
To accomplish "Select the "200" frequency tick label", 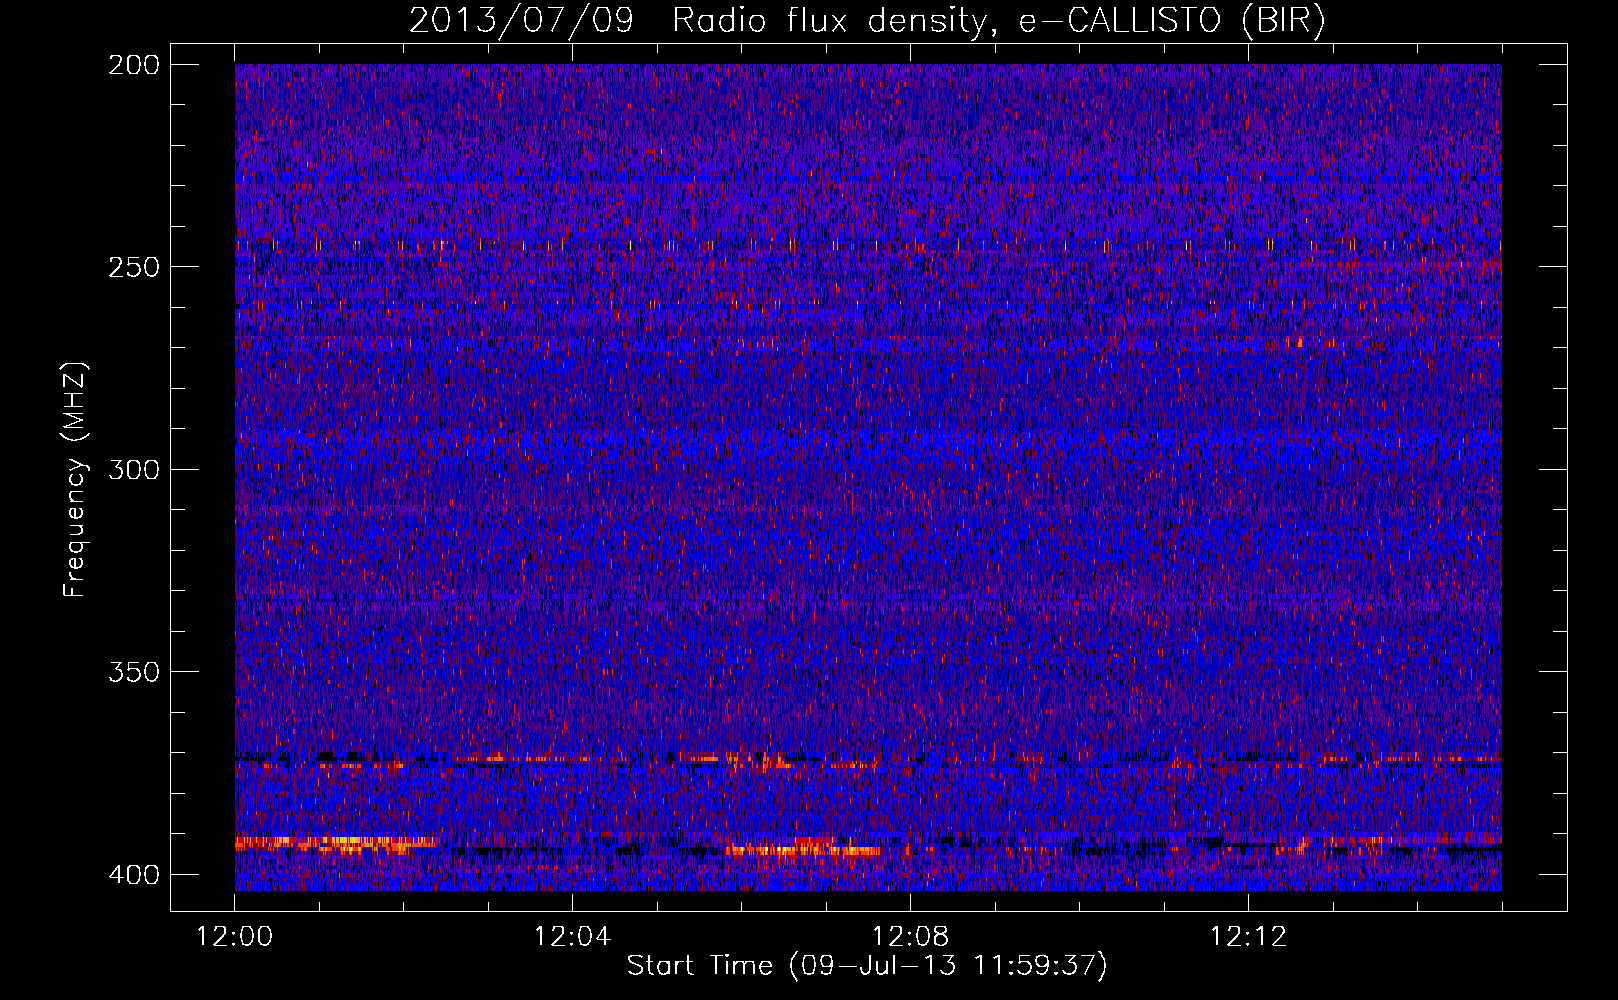I will point(133,65).
